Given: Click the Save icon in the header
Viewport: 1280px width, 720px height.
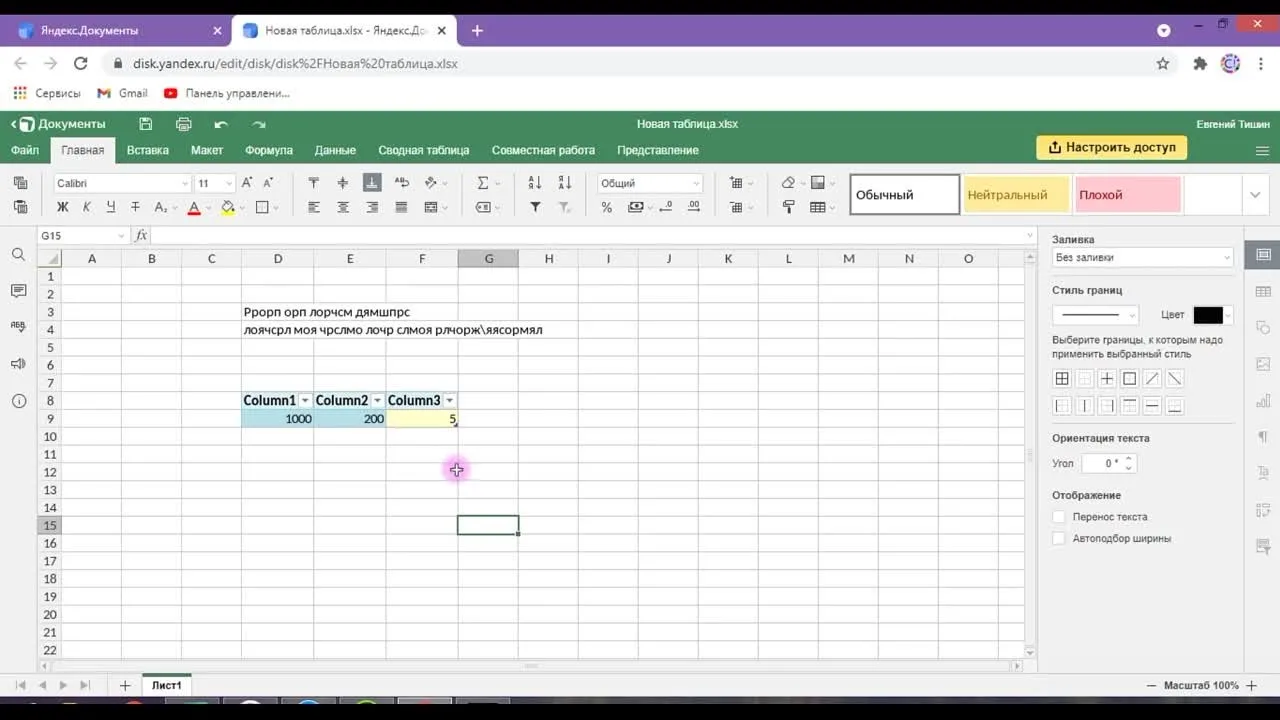Looking at the screenshot, I should point(146,124).
